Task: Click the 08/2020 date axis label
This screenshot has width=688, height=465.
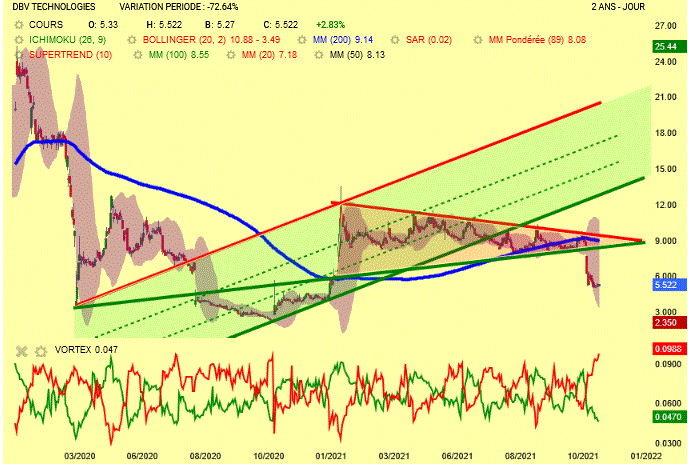Action: click(x=205, y=456)
